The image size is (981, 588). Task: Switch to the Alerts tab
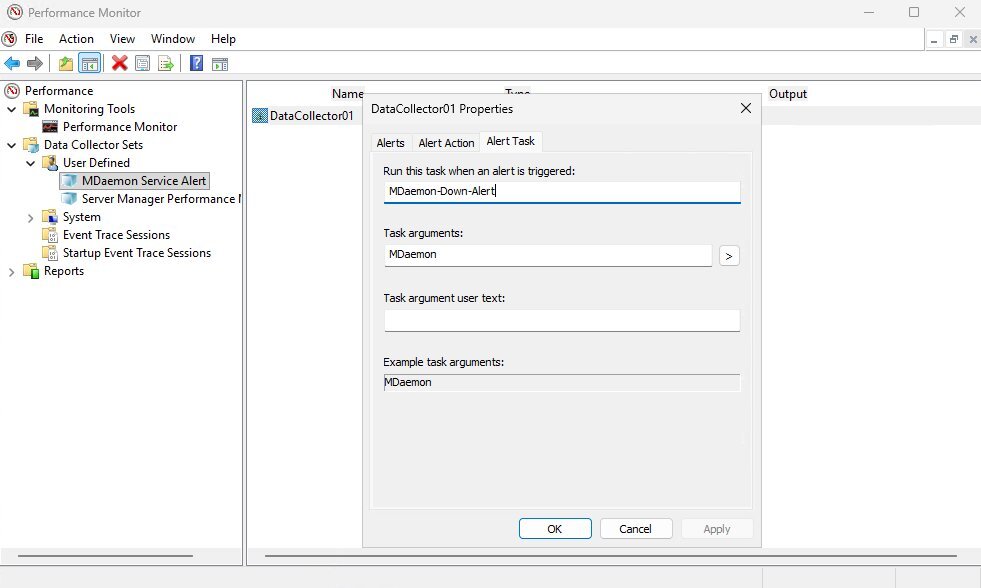tap(390, 143)
